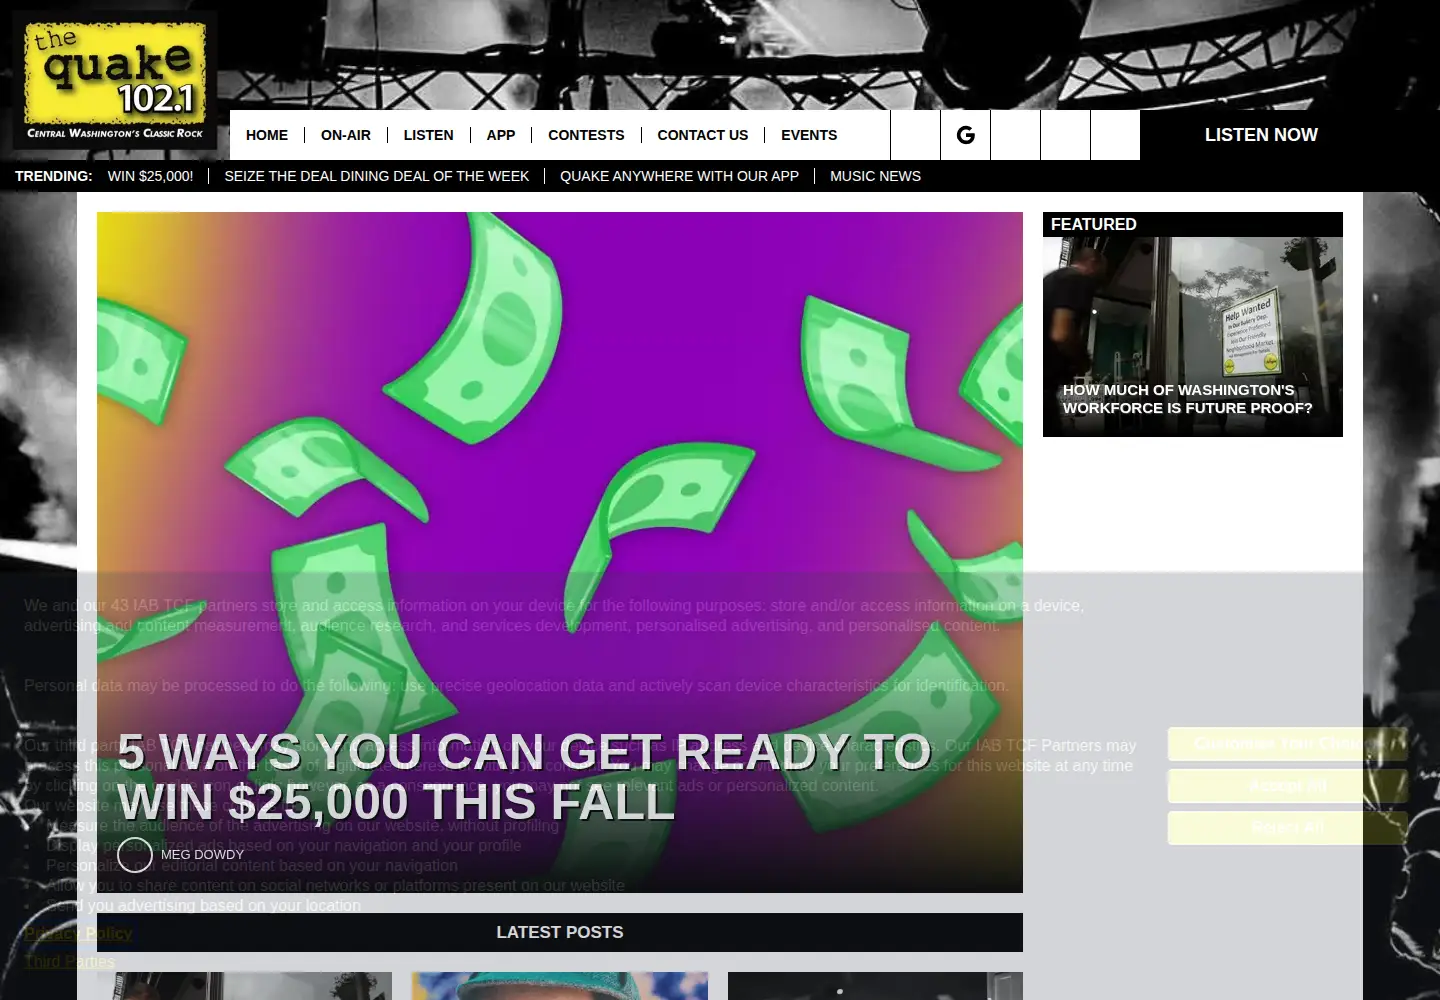Click The Quake 102.1 station logo

(x=115, y=82)
